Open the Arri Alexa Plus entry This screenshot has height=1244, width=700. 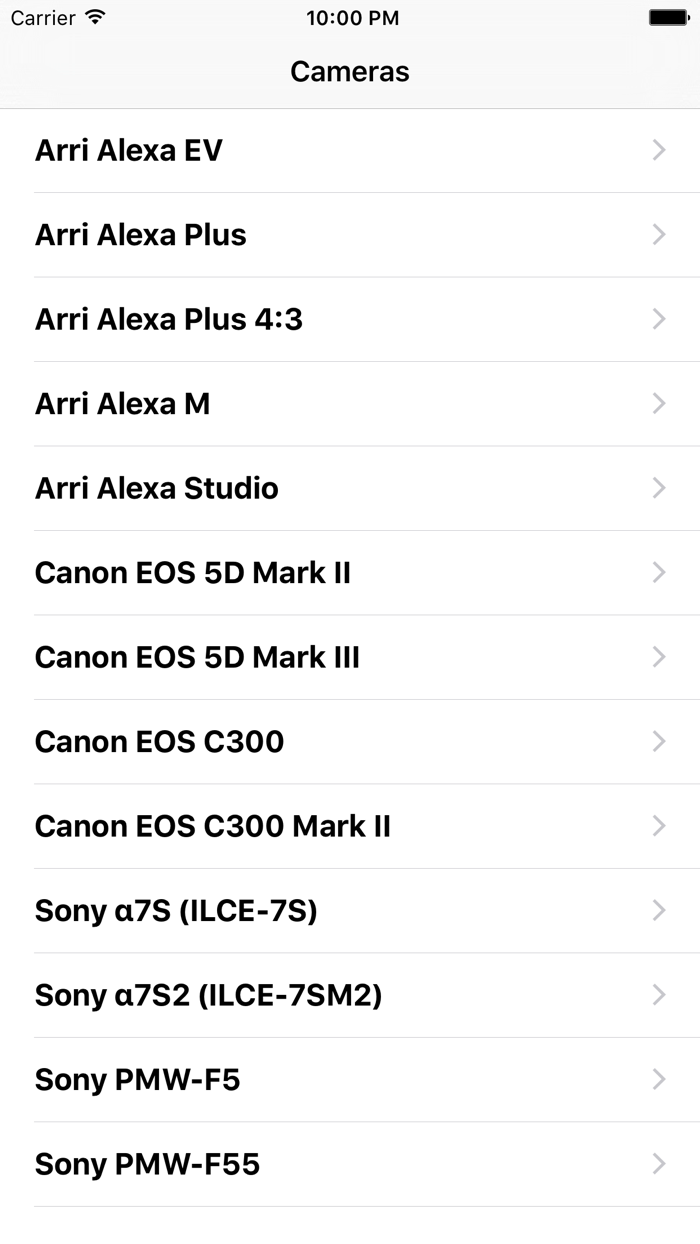[x=140, y=235]
